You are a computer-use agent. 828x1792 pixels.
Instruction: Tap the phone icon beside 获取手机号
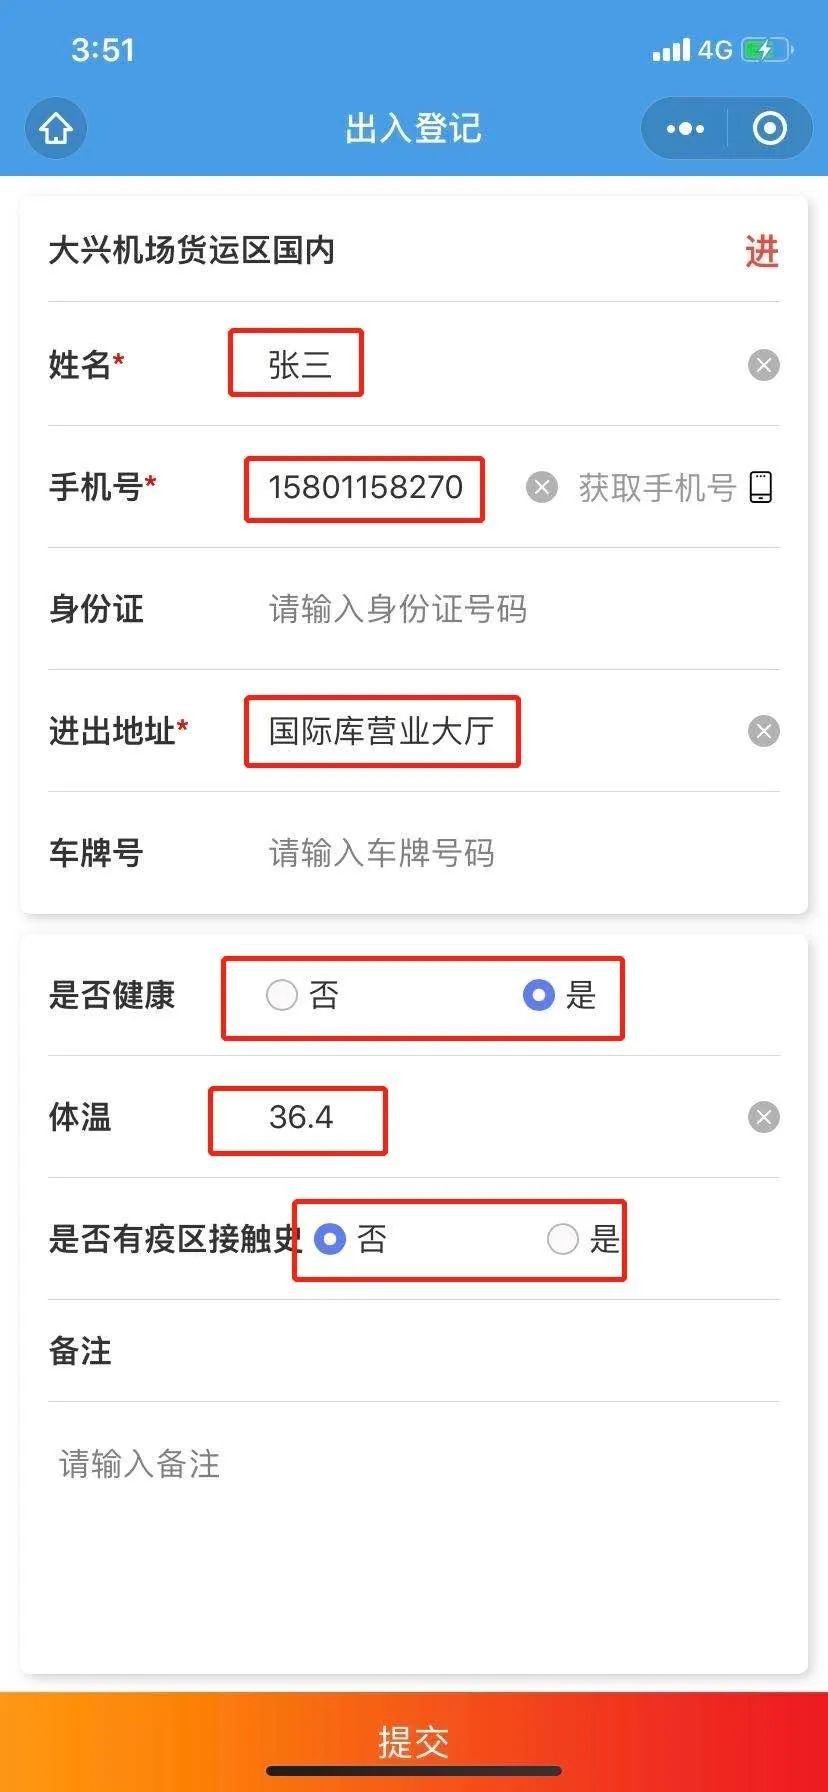(761, 487)
